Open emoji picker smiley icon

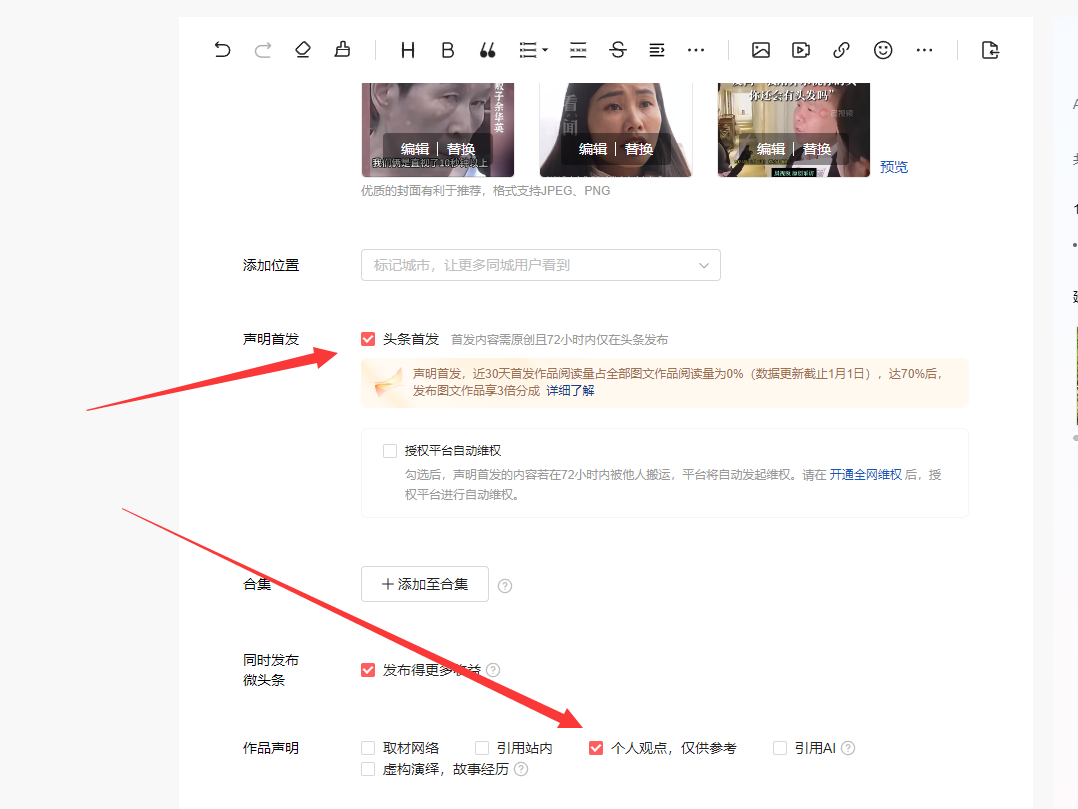[883, 49]
